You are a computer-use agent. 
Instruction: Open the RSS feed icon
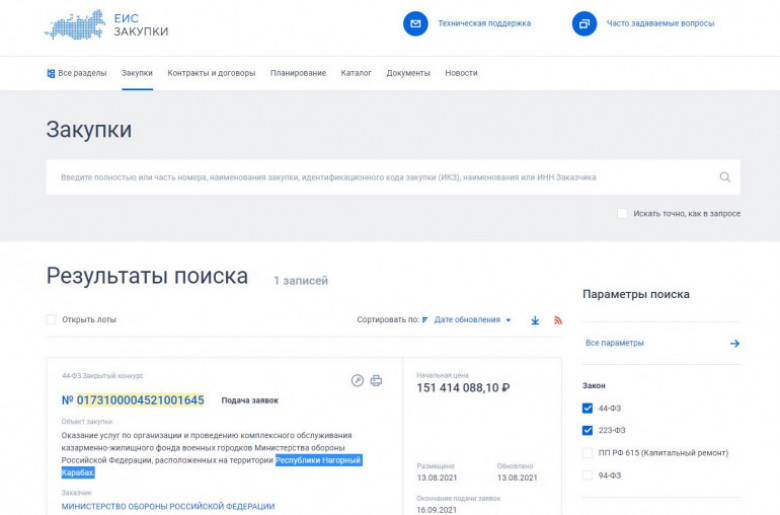[558, 320]
